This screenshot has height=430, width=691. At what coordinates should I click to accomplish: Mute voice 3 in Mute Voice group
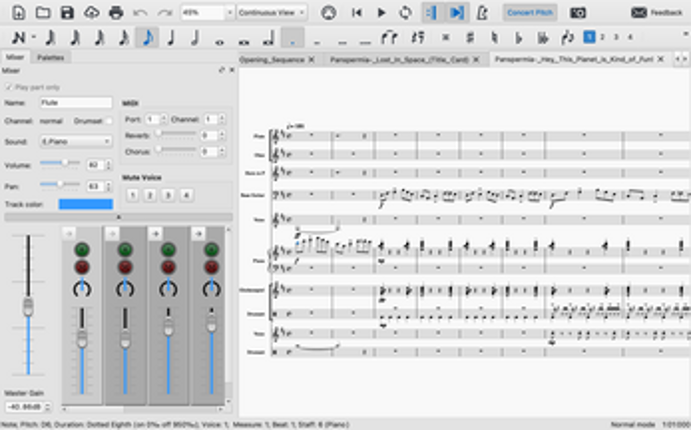pos(168,195)
